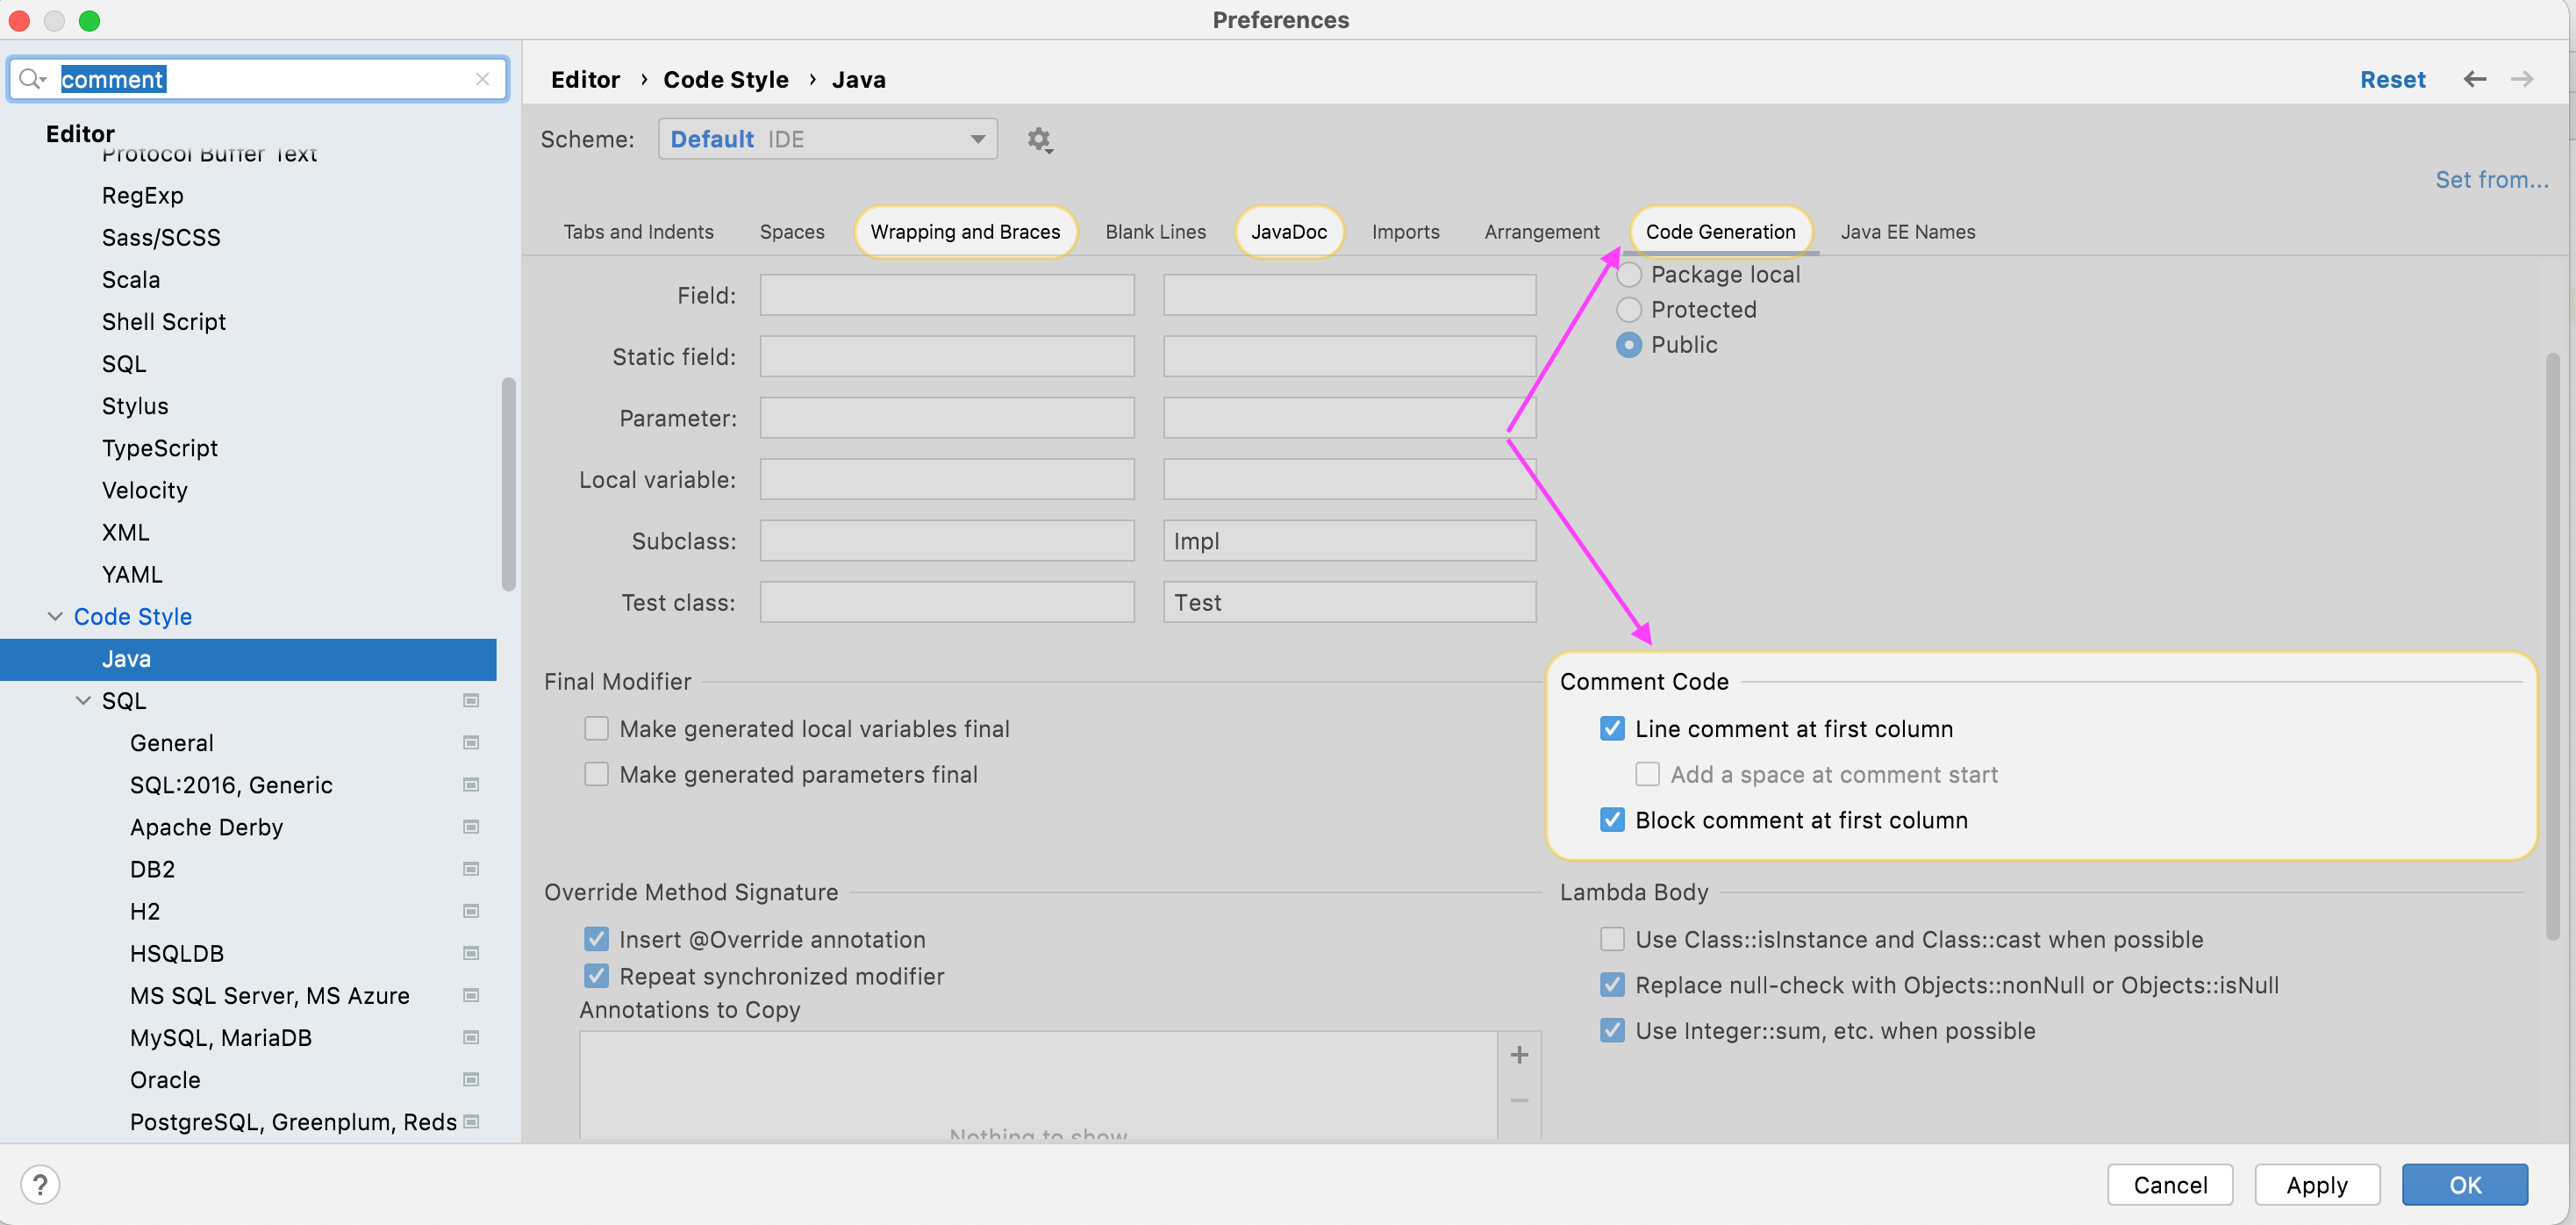This screenshot has height=1225, width=2576.
Task: Enable Make generated parameters final
Action: pyautogui.click(x=596, y=775)
